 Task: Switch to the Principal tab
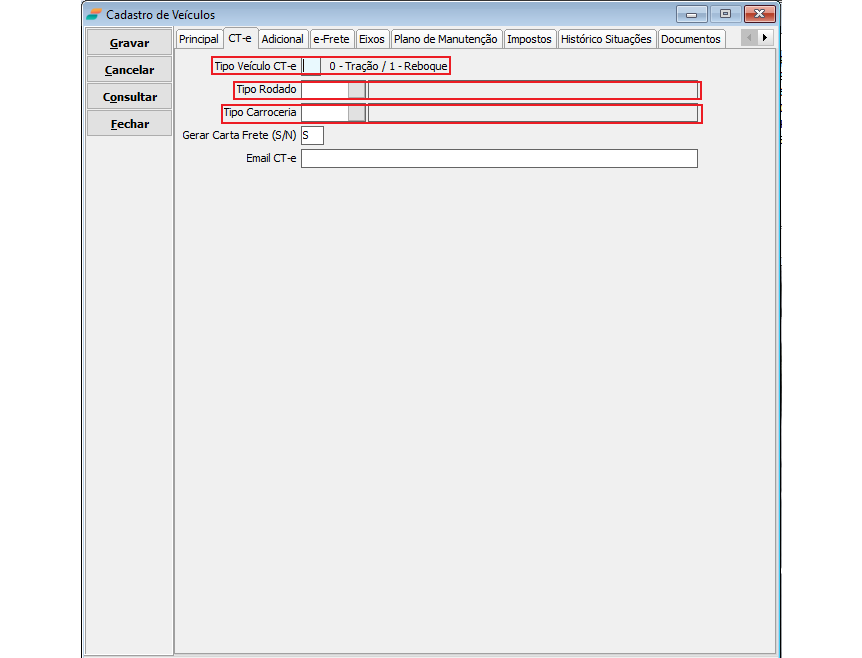(x=198, y=39)
